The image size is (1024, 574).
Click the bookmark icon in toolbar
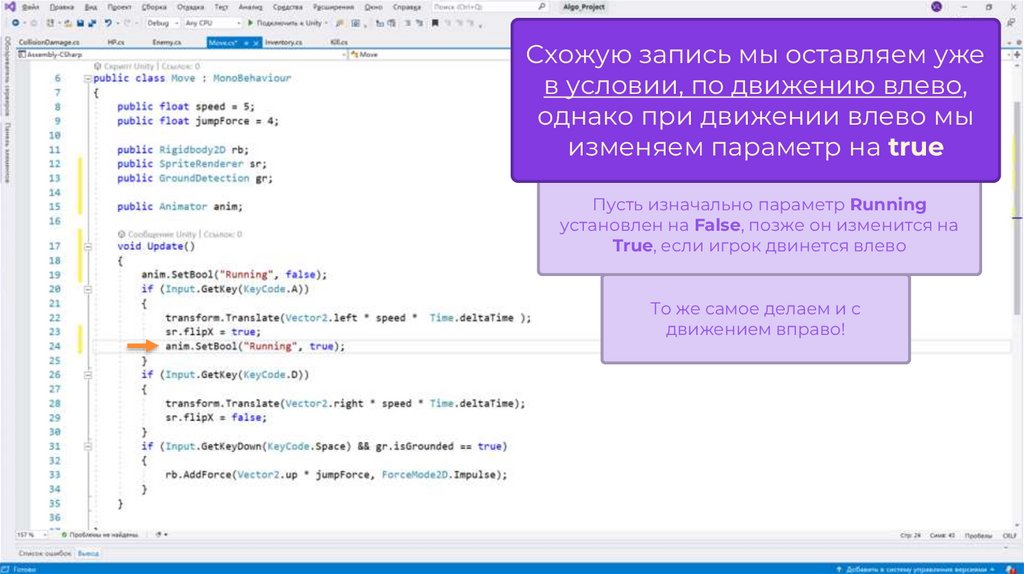[433, 21]
